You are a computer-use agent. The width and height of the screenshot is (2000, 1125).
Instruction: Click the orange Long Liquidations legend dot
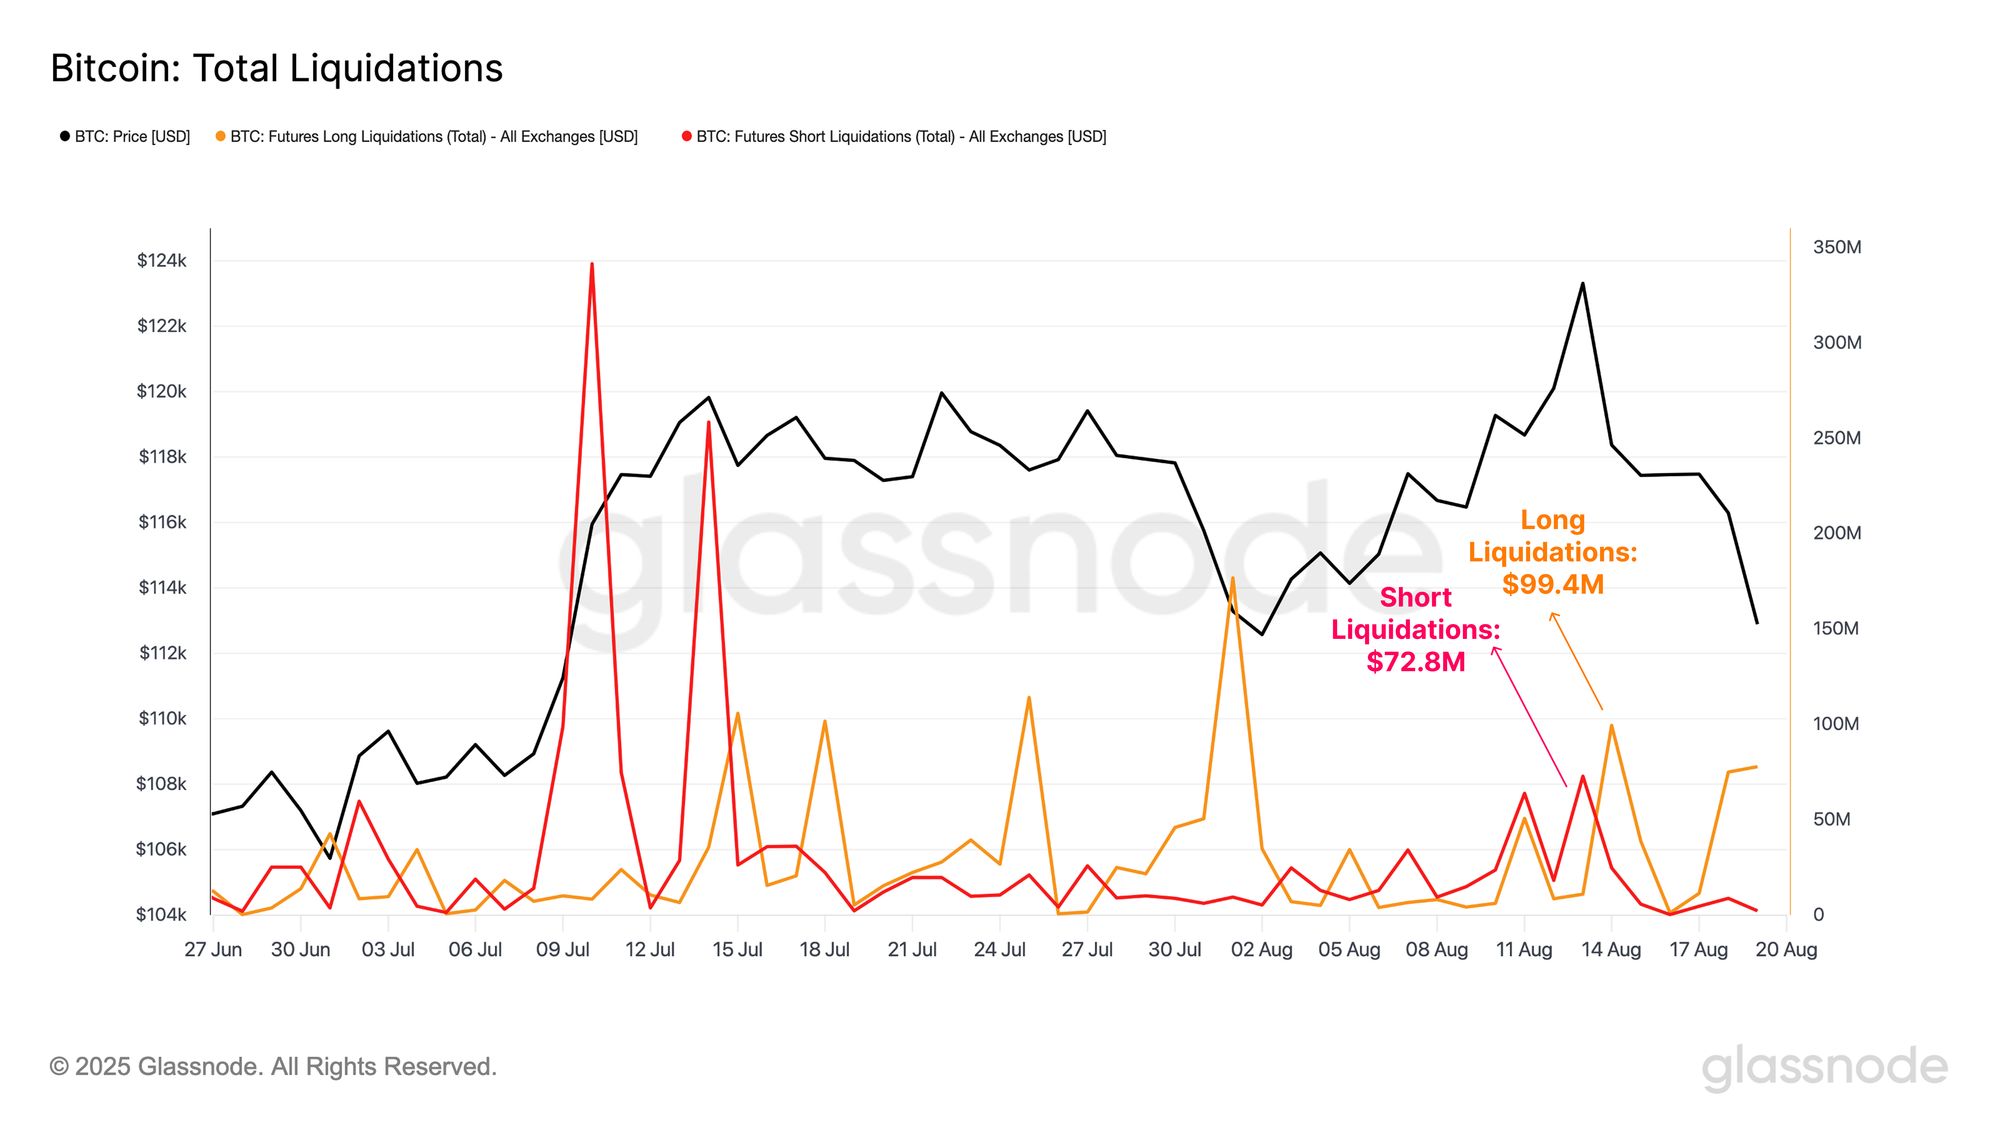pos(220,136)
